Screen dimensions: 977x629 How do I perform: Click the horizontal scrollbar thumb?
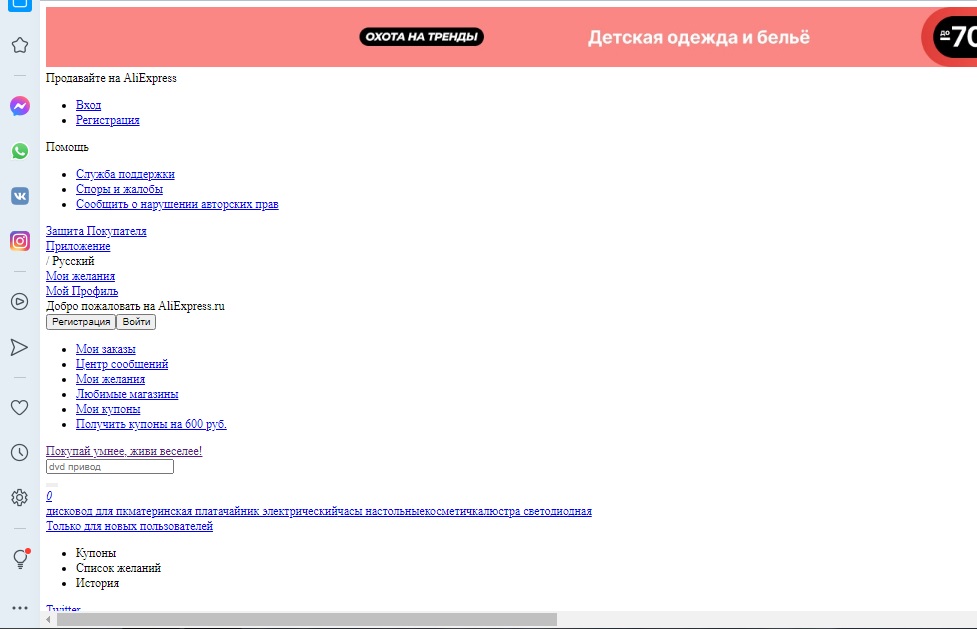[307, 620]
